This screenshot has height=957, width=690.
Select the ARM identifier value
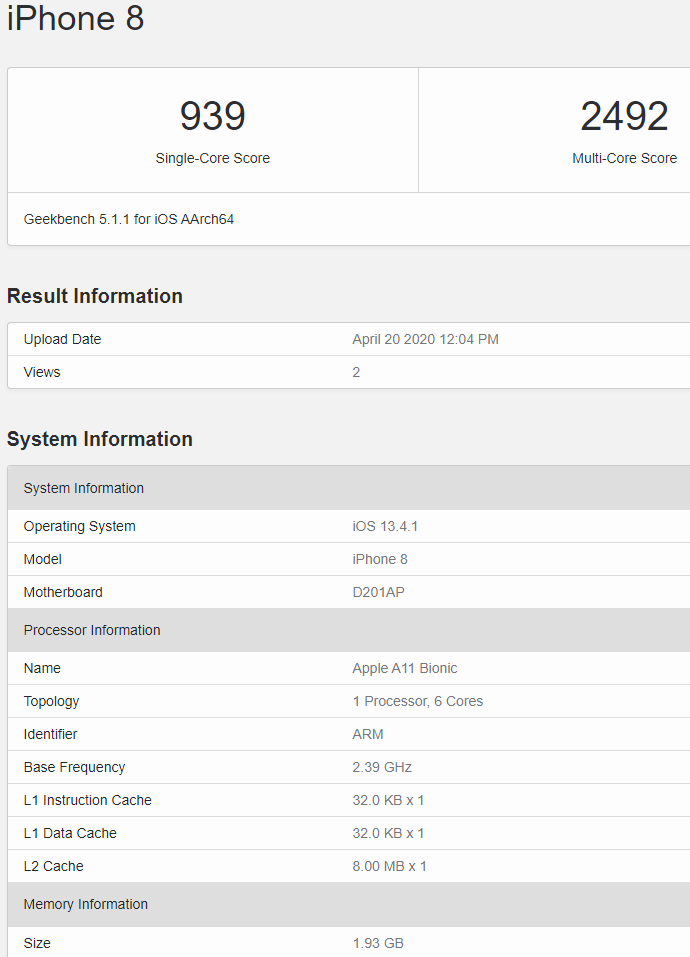click(x=368, y=734)
